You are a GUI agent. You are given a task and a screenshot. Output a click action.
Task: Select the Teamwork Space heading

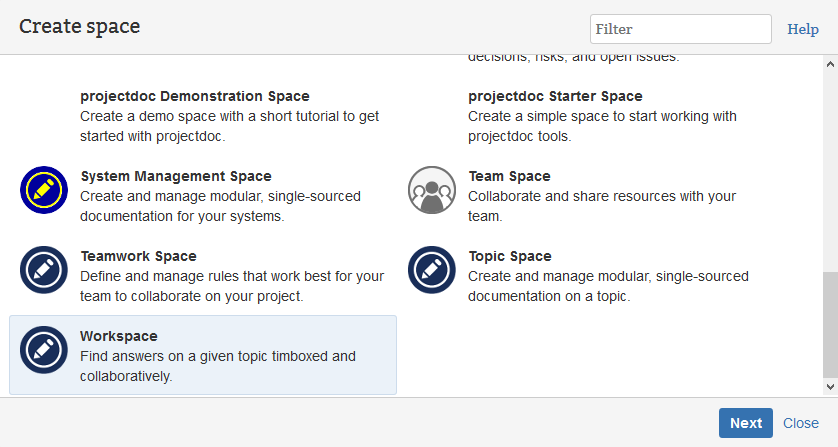point(138,256)
